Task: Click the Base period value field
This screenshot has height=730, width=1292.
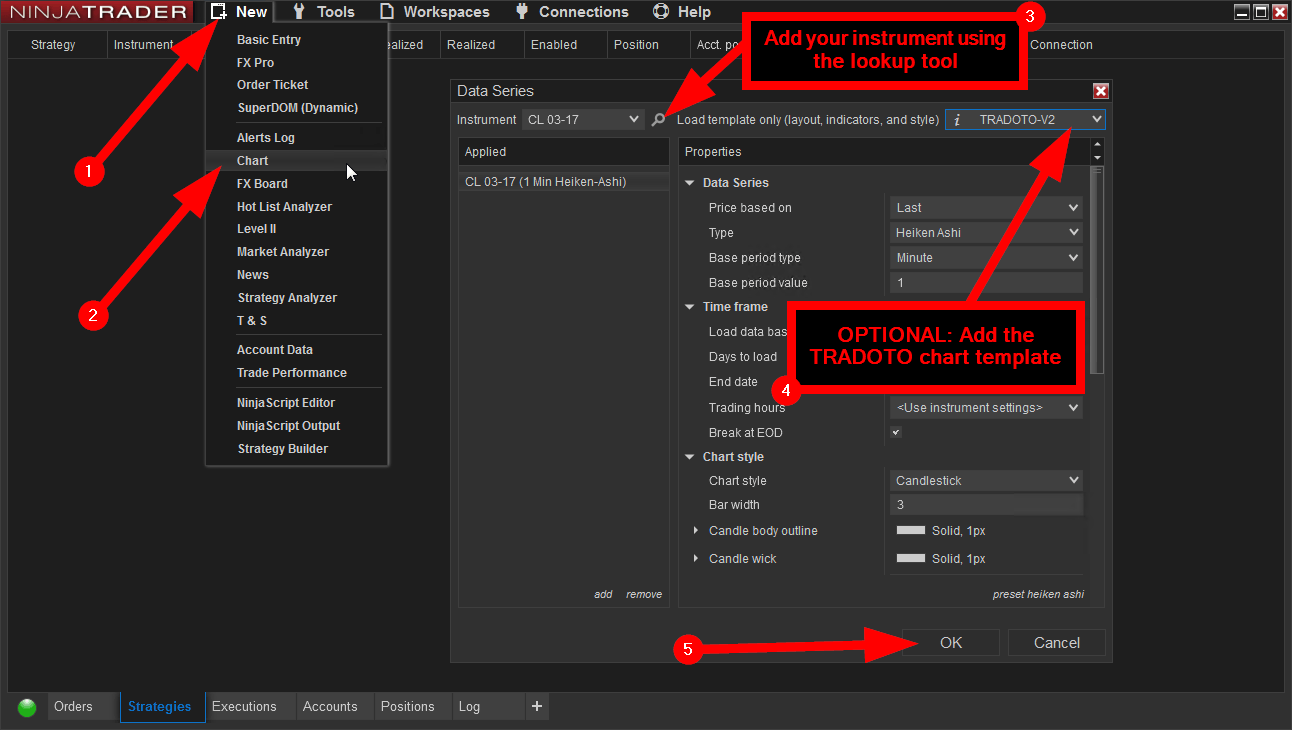Action: click(x=986, y=283)
